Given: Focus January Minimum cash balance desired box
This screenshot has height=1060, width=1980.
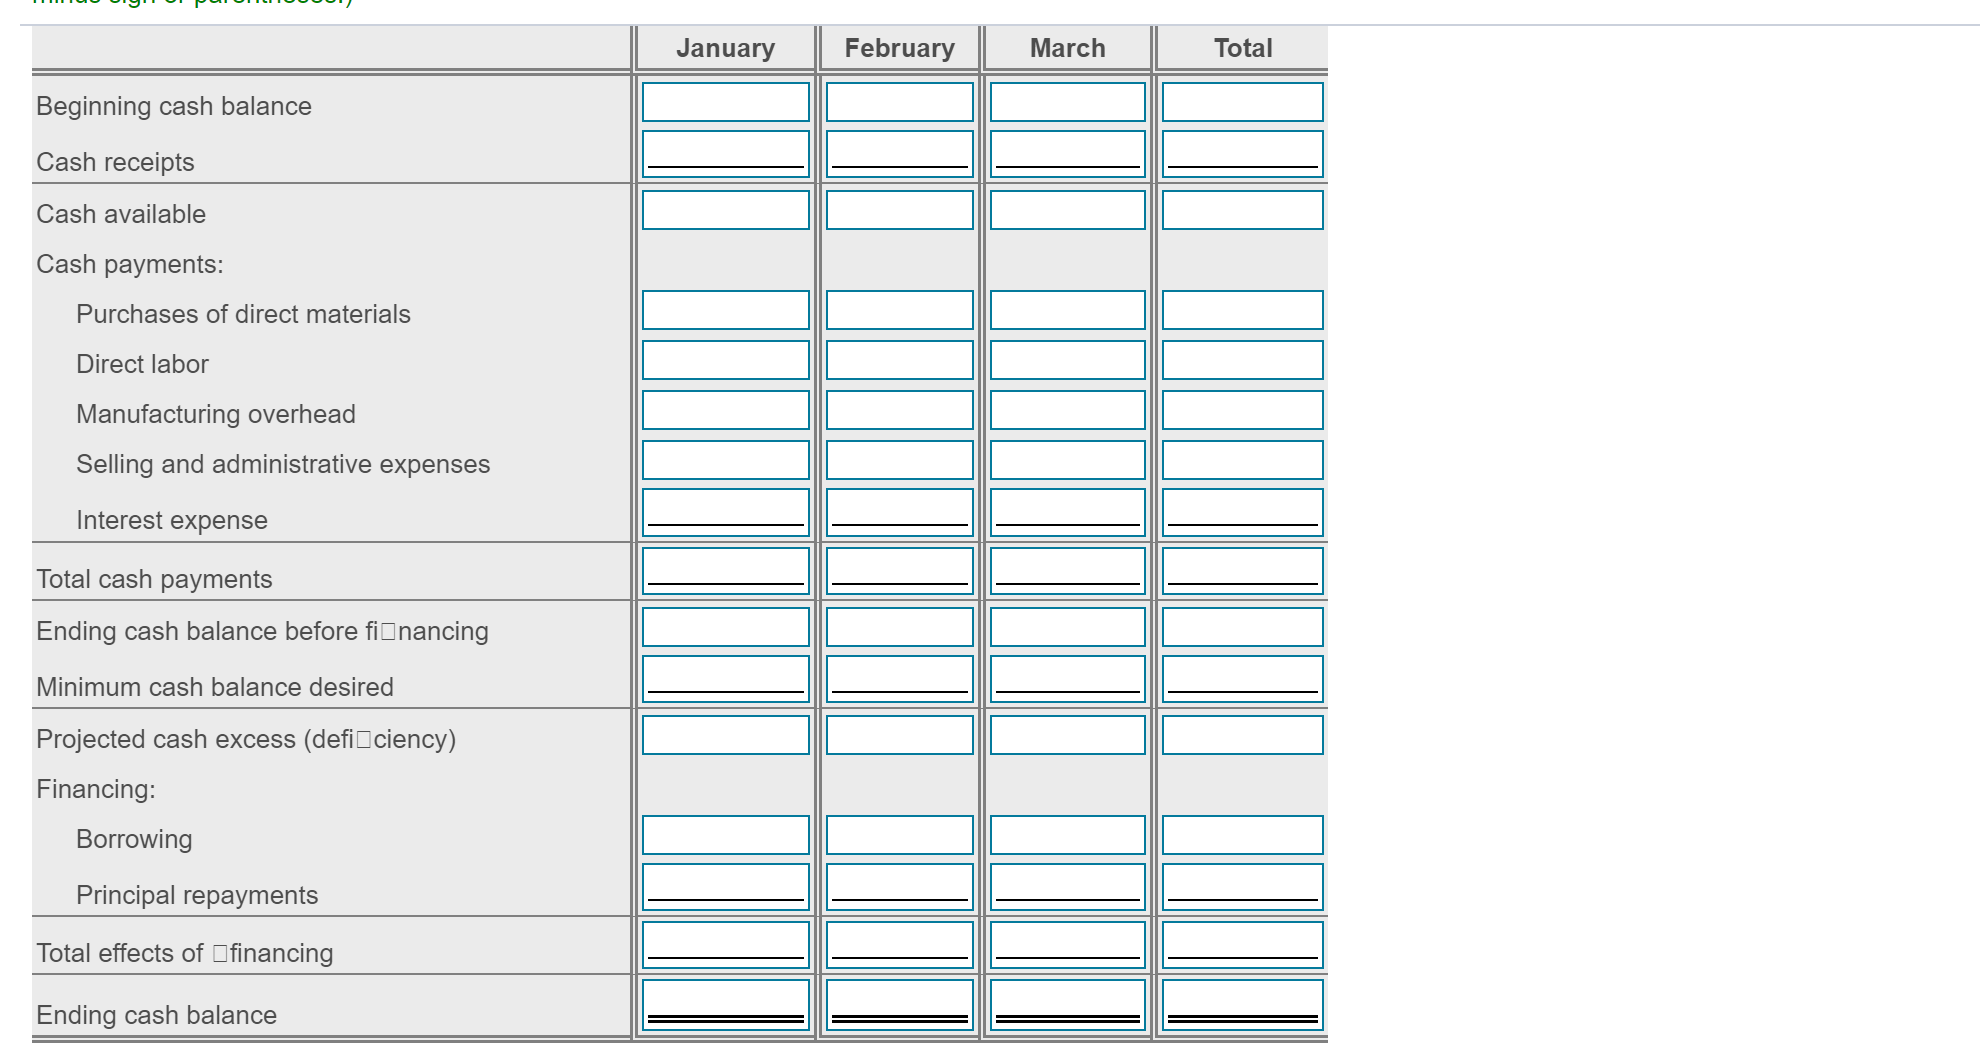Looking at the screenshot, I should click(725, 679).
